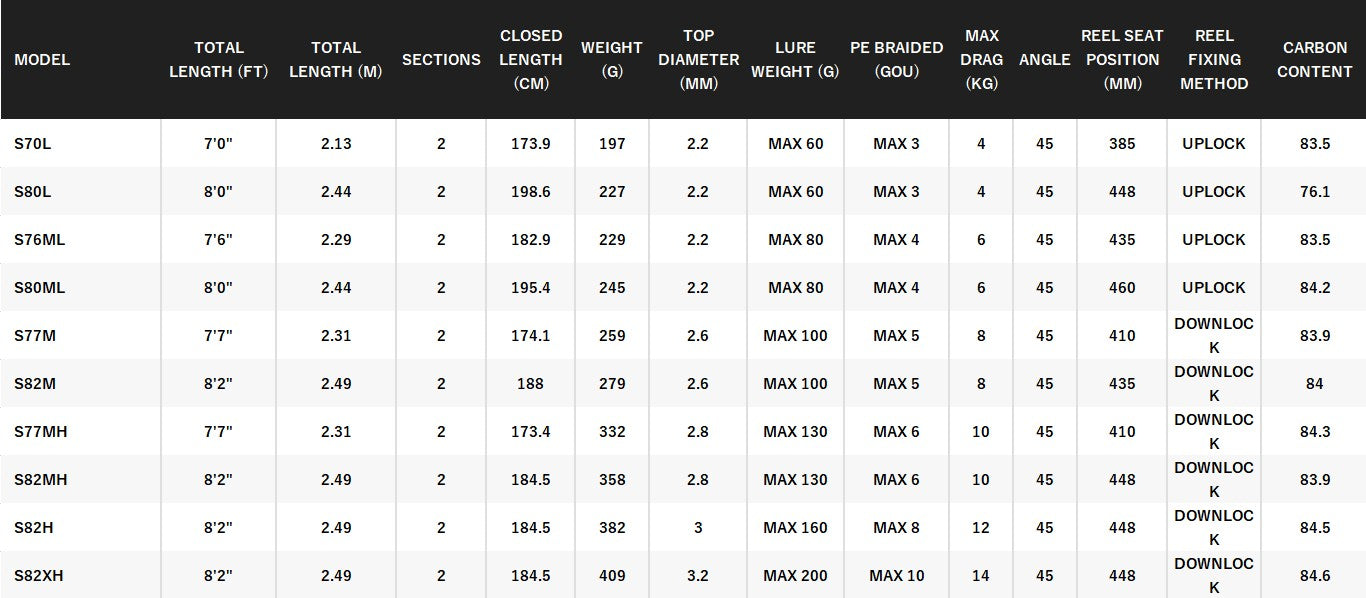This screenshot has height=598, width=1366.
Task: Select the TOP DIAMETER (MM) header
Action: coord(698,60)
